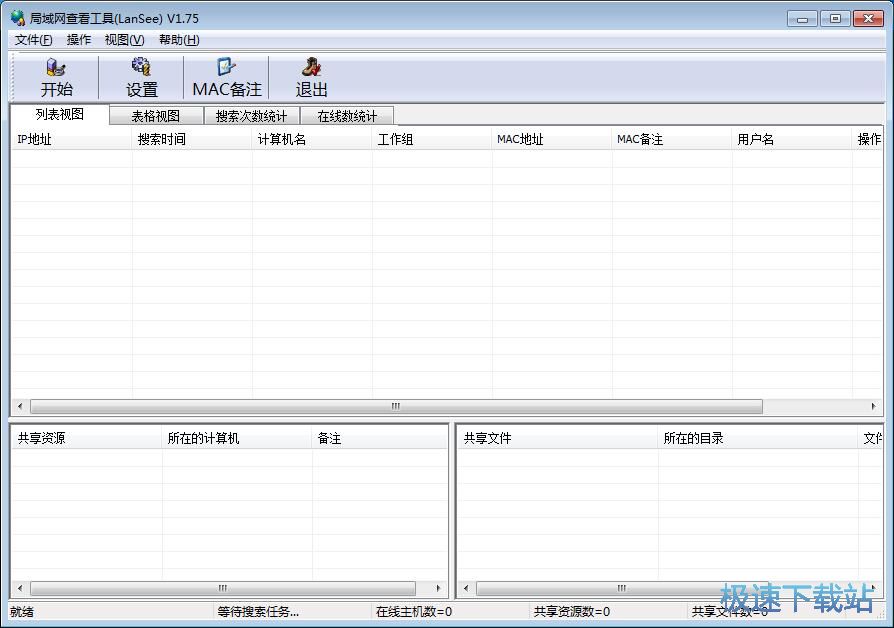894x628 pixels.
Task: Open the 操作 menu
Action: (79, 40)
